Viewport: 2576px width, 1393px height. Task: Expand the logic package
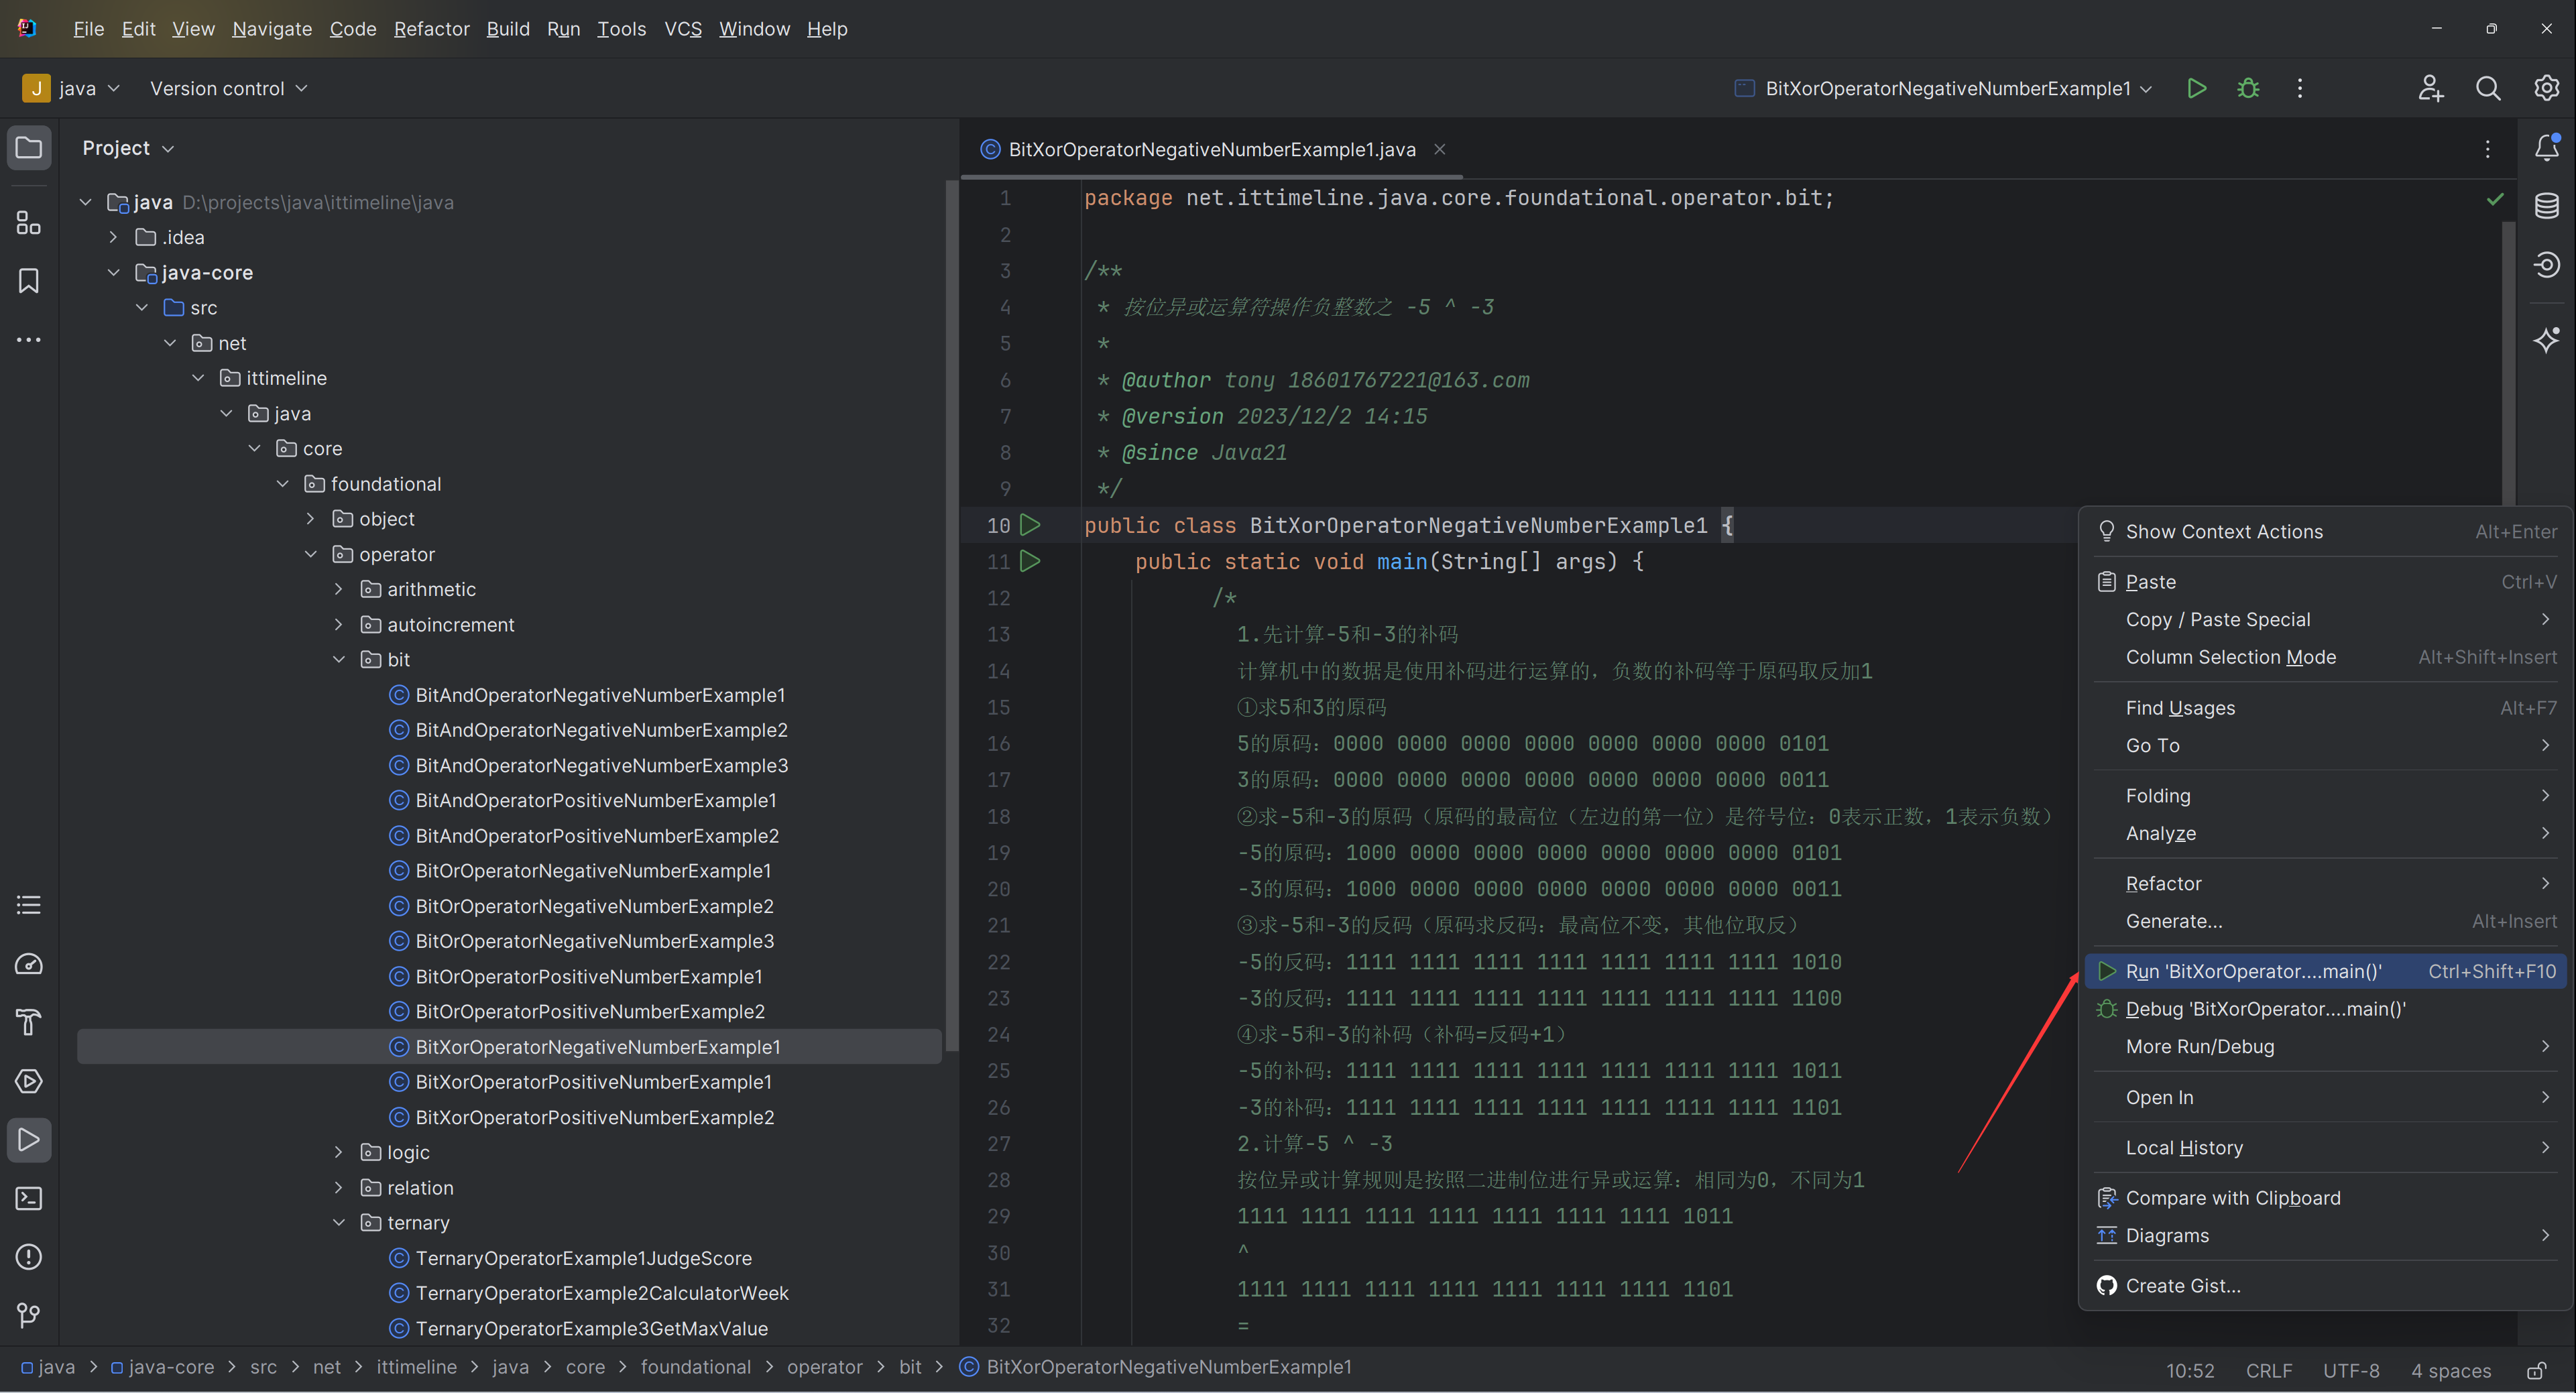tap(338, 1152)
